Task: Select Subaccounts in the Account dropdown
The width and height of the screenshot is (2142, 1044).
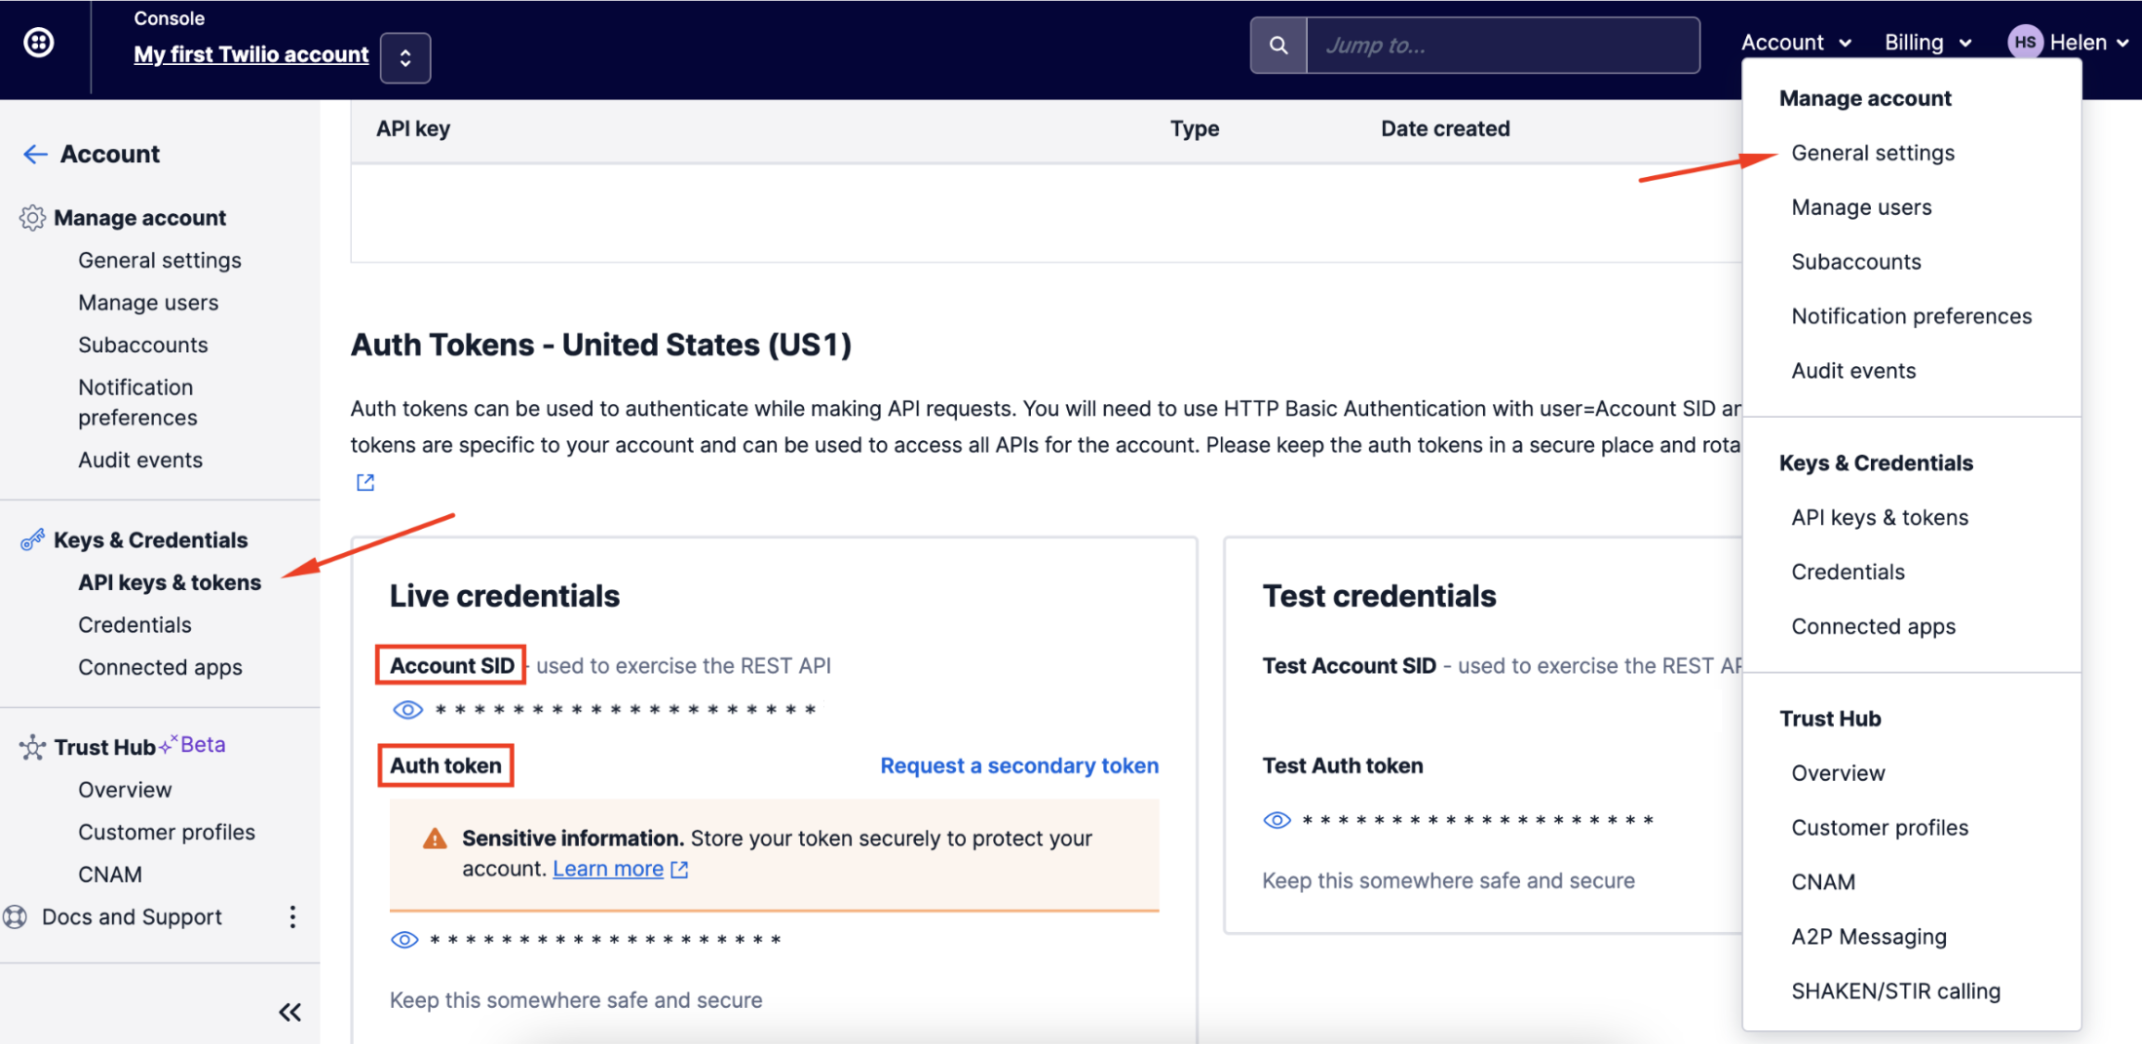Action: click(x=1856, y=262)
